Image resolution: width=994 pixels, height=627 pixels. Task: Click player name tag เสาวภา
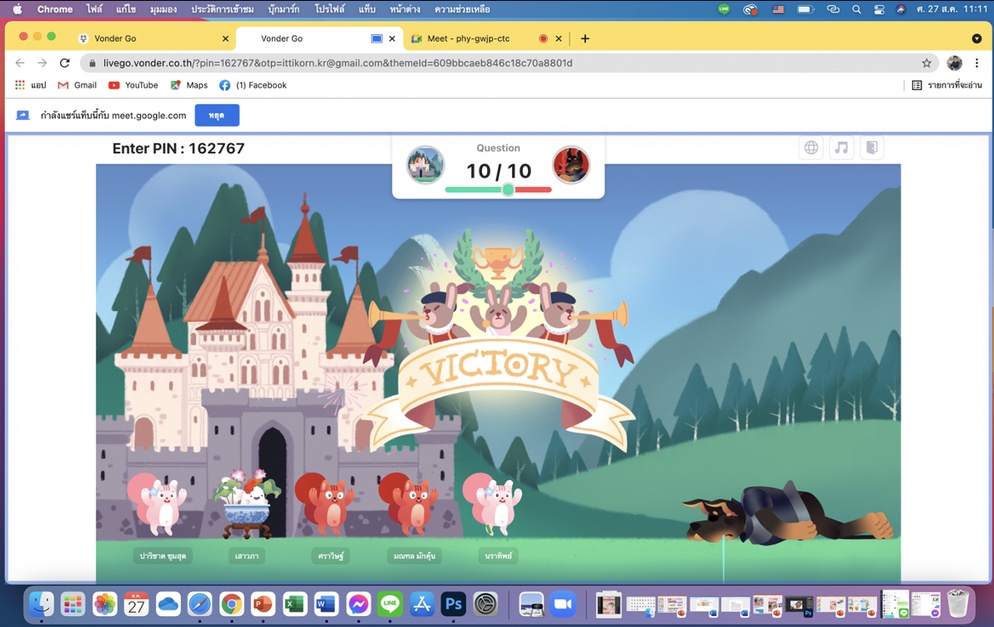(247, 556)
